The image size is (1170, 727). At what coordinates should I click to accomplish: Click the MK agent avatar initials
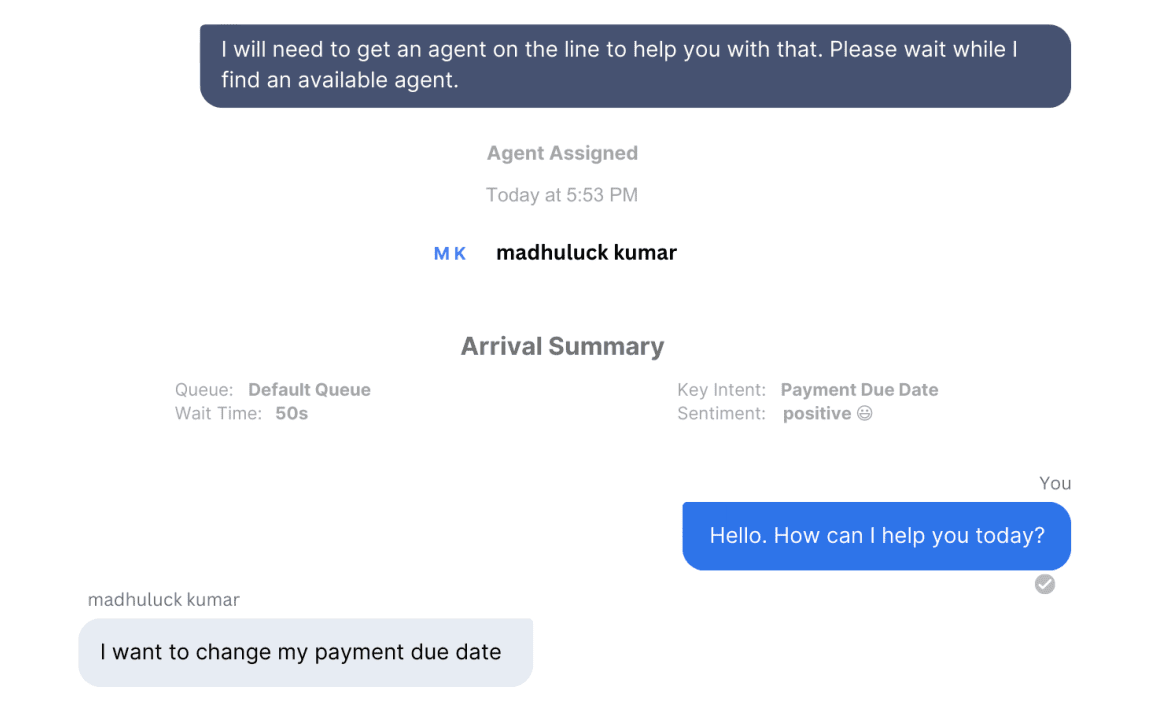tap(450, 254)
